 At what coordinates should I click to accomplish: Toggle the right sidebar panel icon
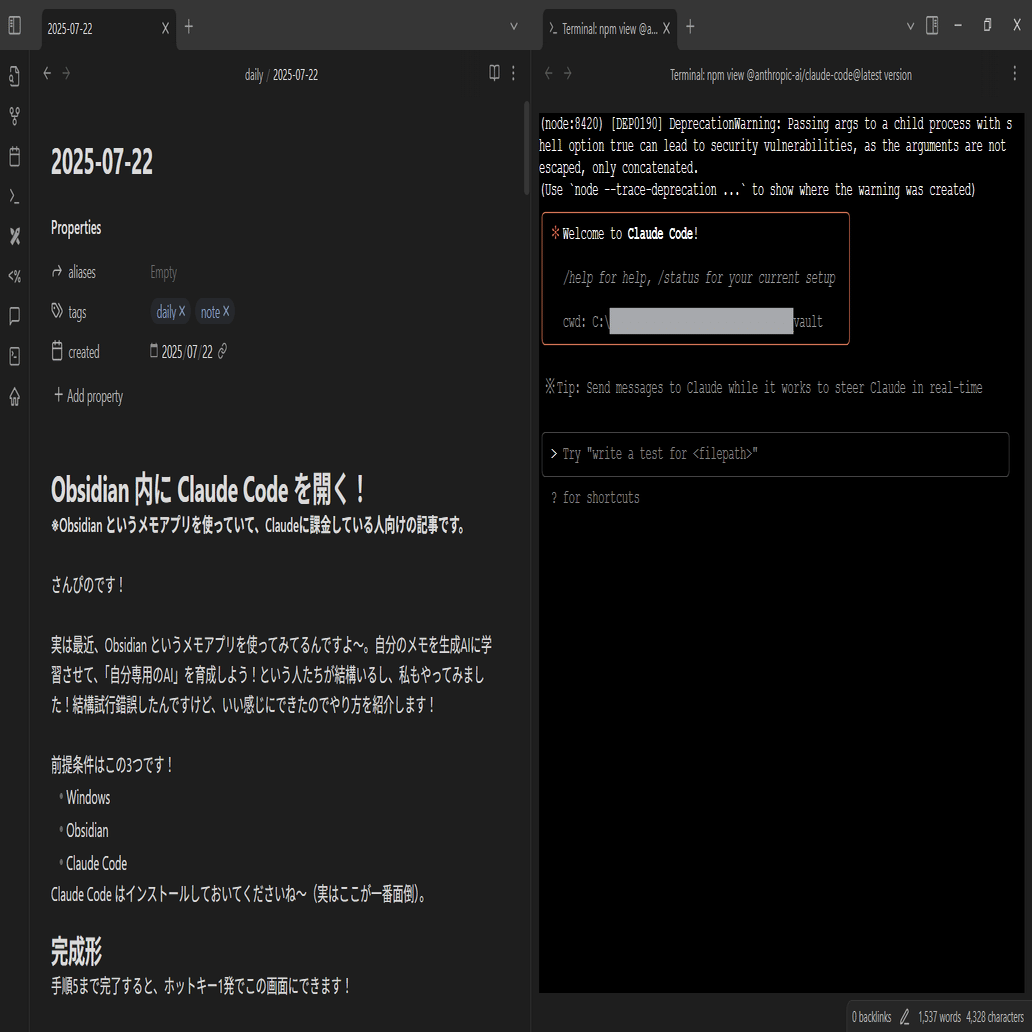coord(932,26)
